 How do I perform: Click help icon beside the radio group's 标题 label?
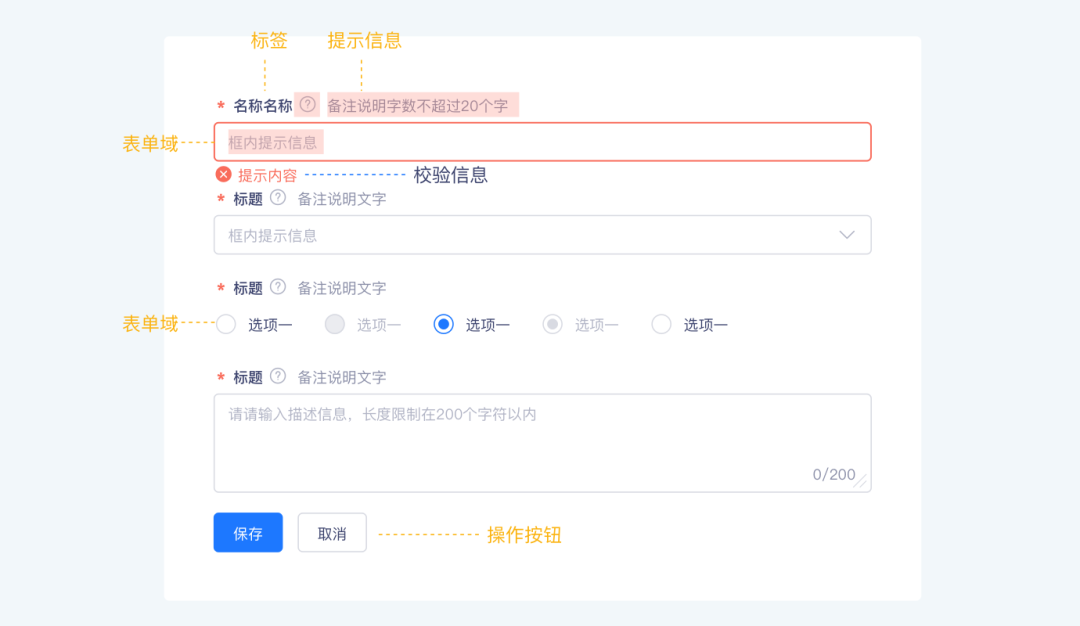pyautogui.click(x=278, y=287)
